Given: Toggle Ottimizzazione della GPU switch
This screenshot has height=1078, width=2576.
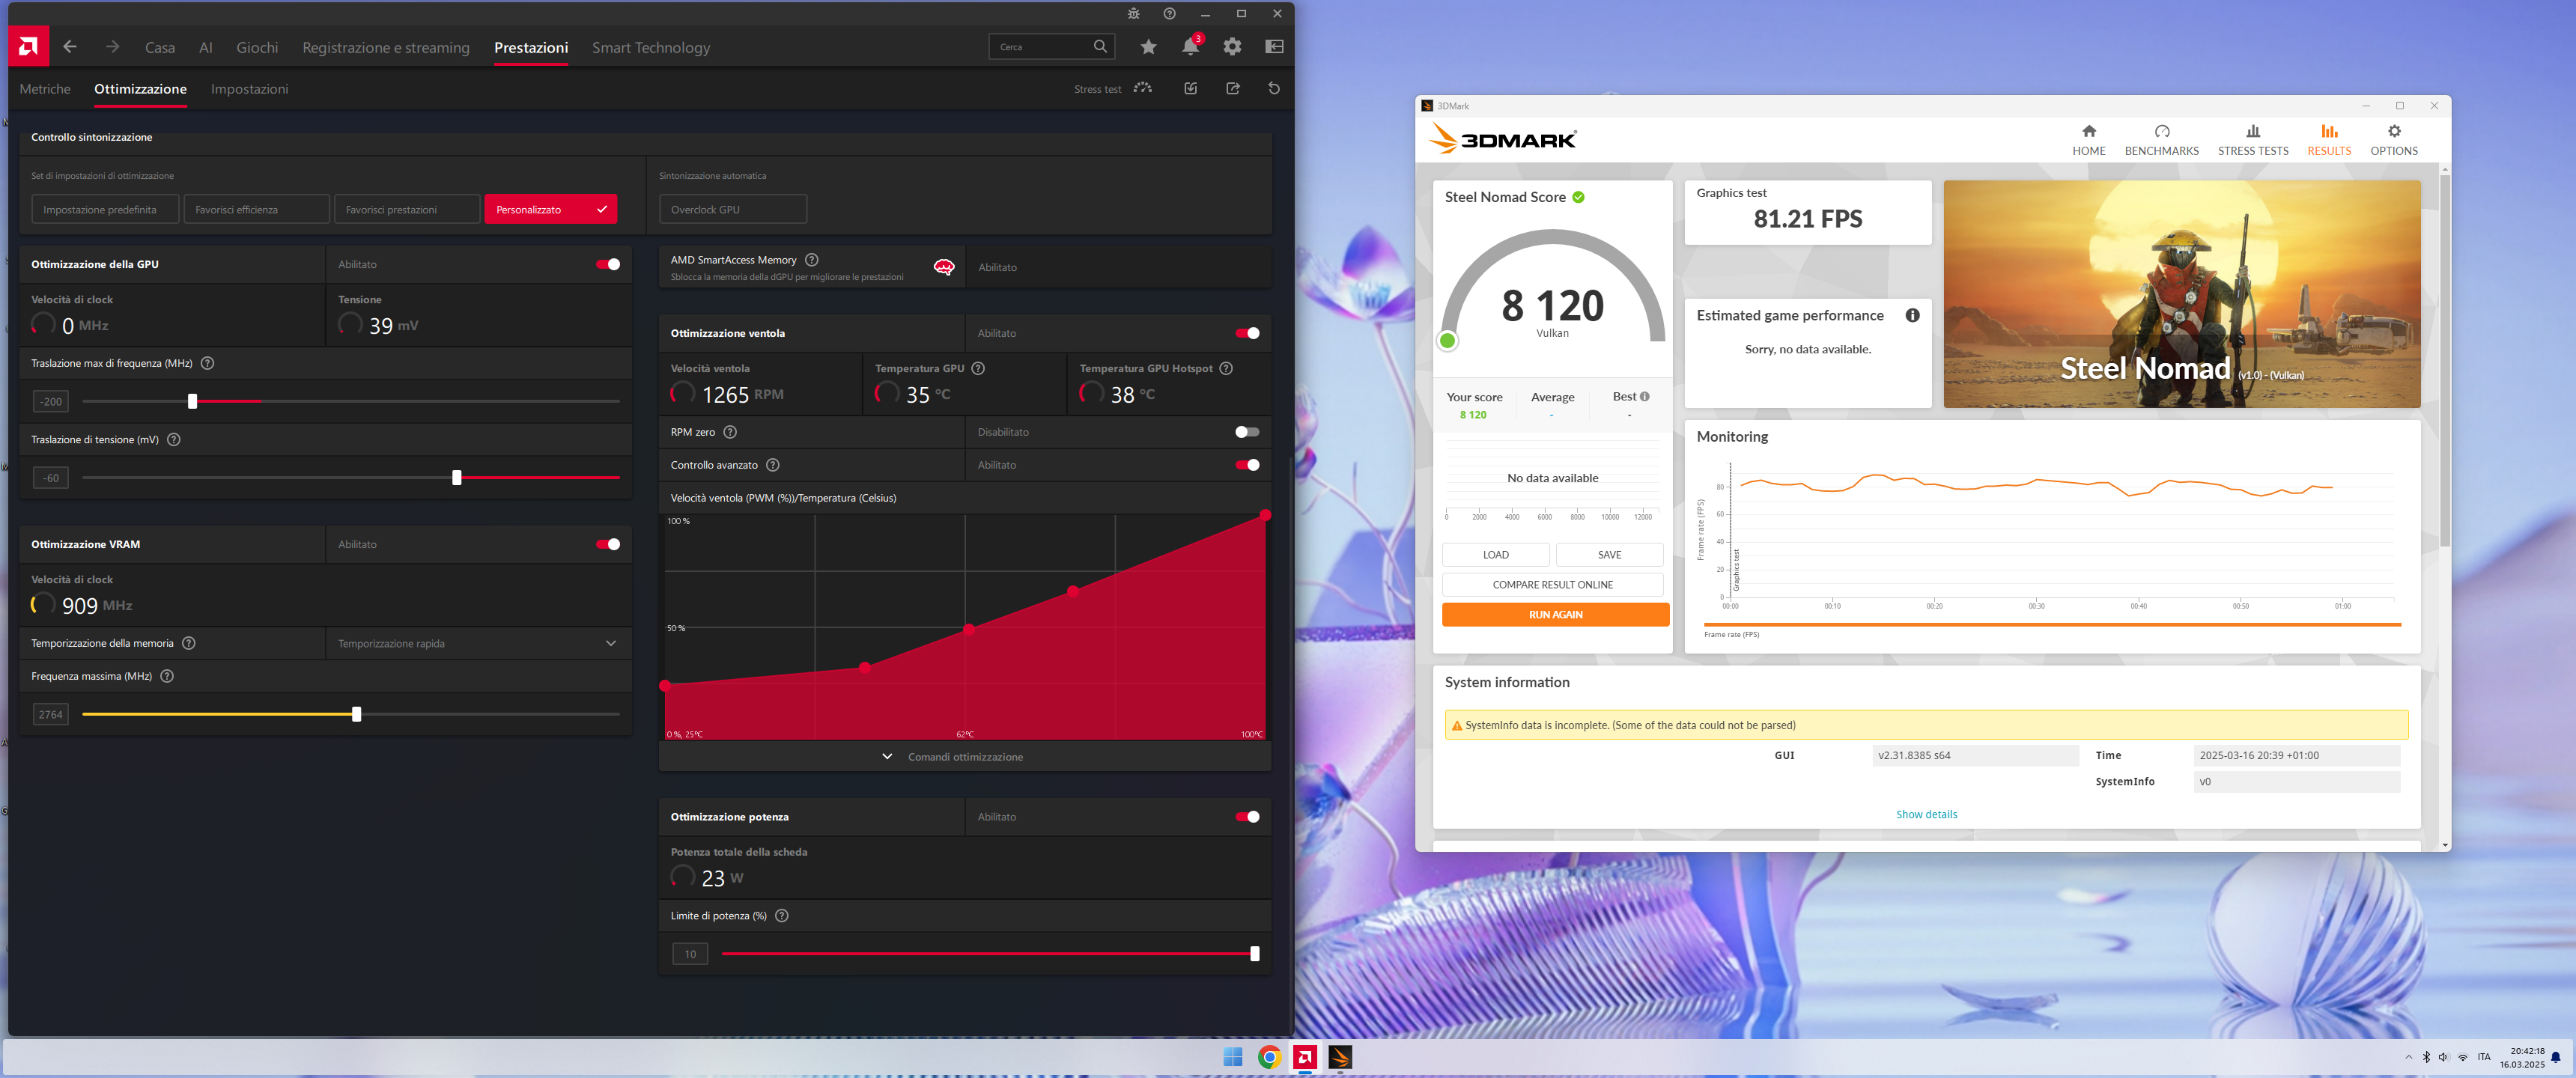Looking at the screenshot, I should [608, 264].
